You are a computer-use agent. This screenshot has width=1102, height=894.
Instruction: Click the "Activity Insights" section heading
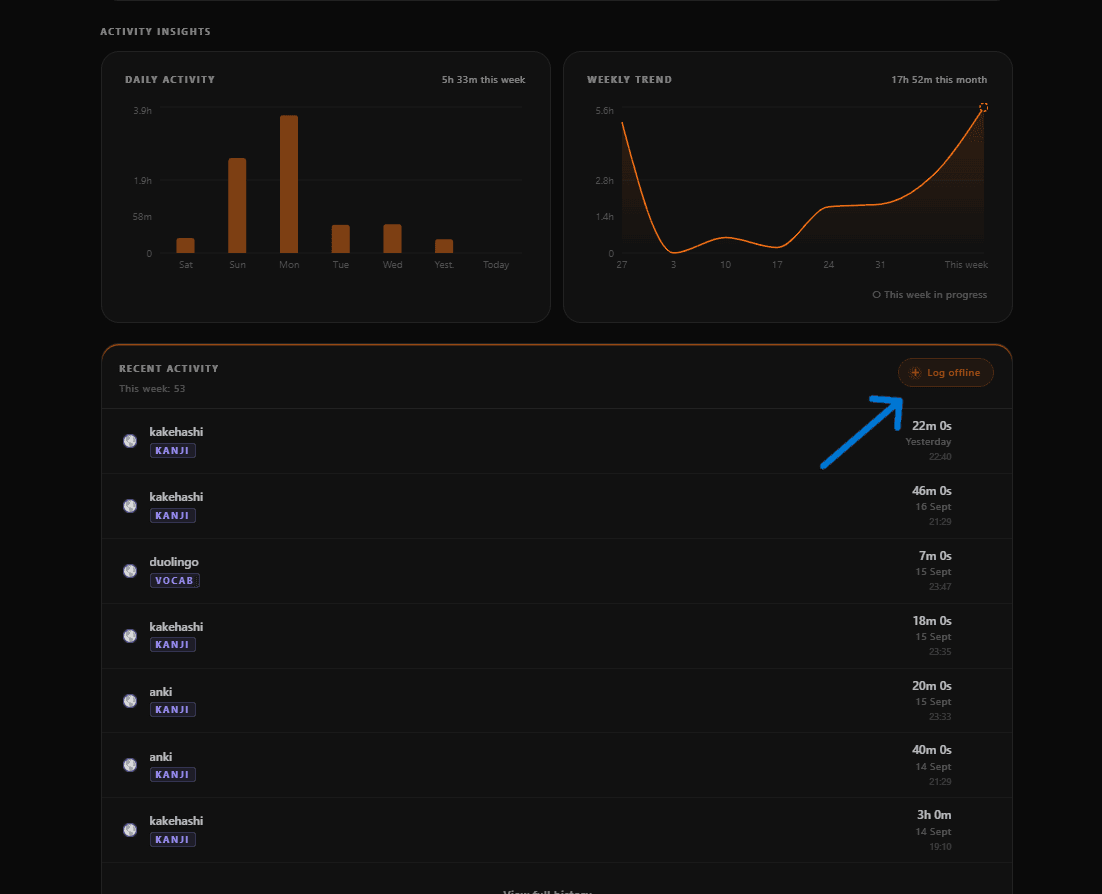(155, 32)
